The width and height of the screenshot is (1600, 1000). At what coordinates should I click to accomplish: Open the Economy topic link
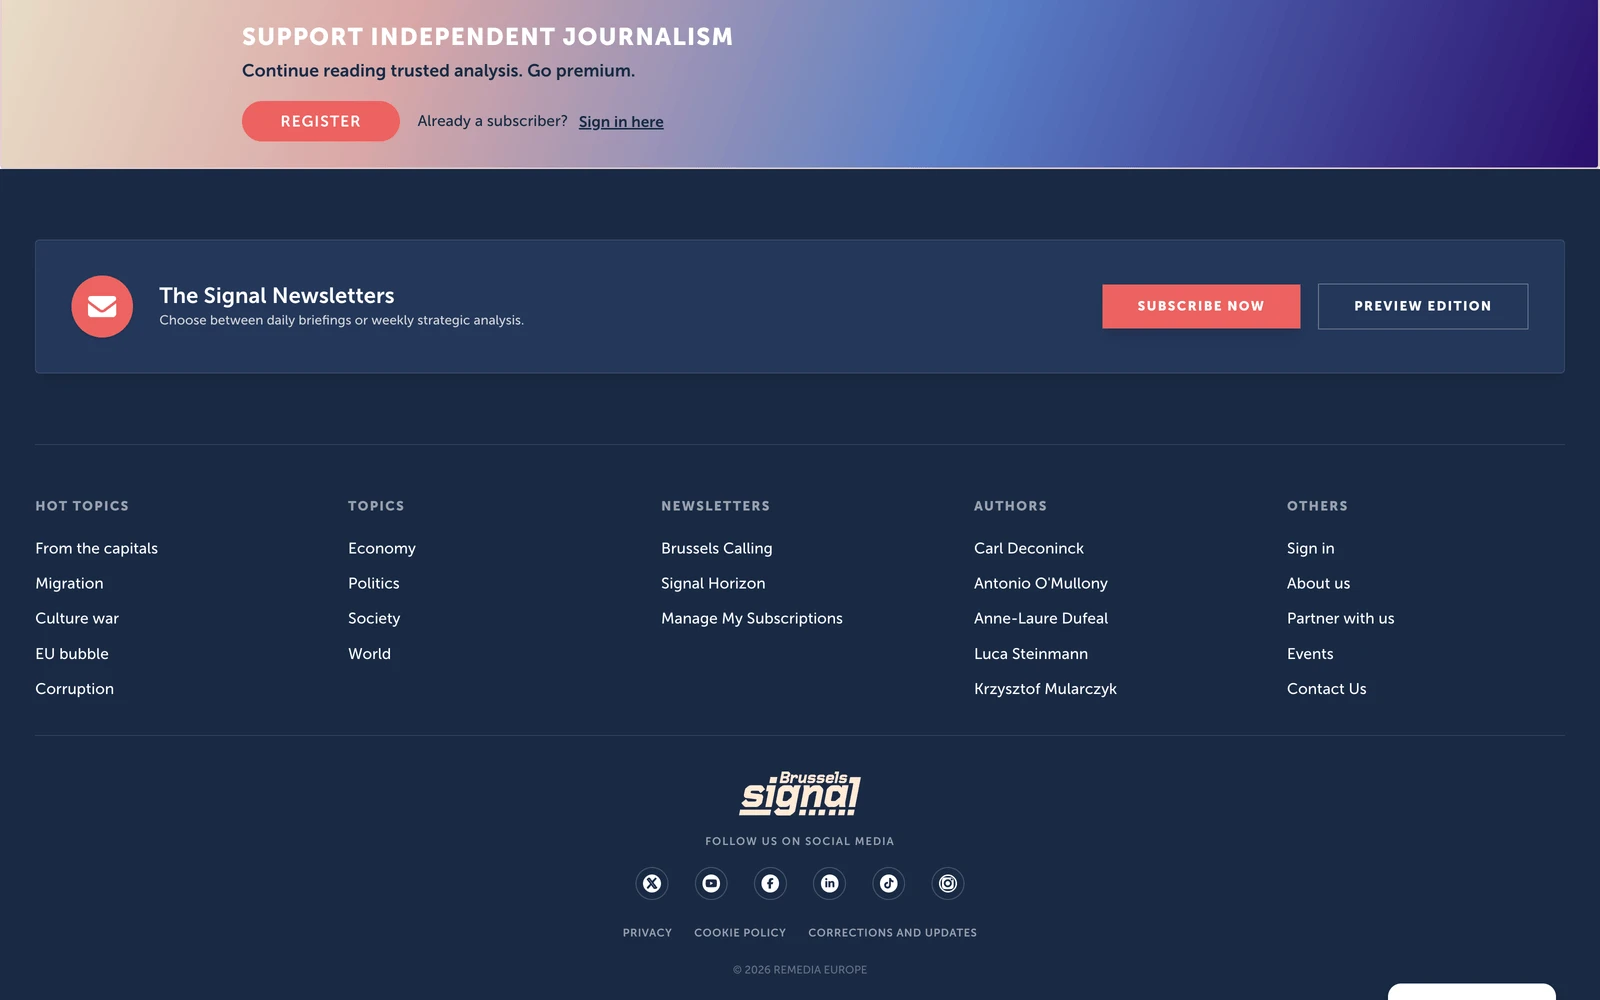pos(382,548)
